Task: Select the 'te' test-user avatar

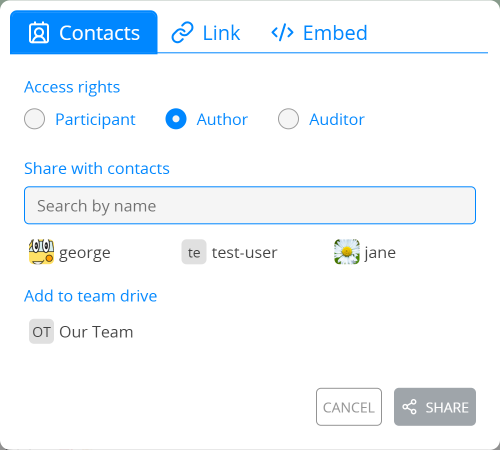Action: 194,252
